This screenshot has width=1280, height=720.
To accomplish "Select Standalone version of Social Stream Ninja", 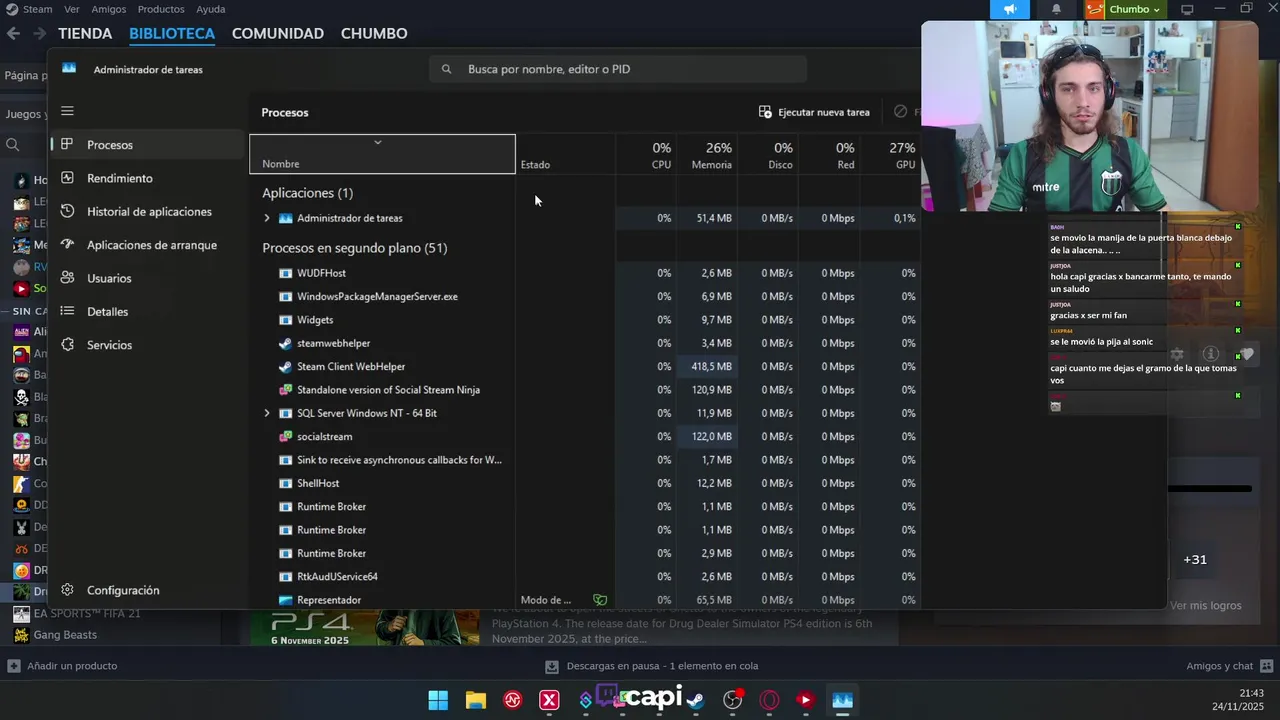I will tap(585, 390).
